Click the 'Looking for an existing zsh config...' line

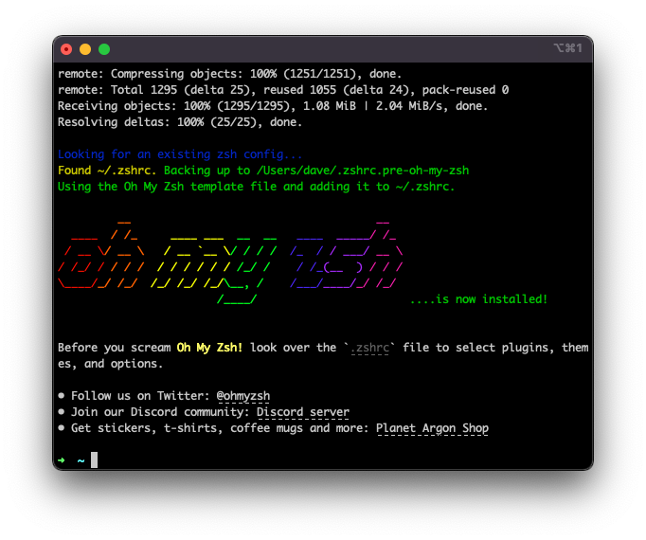click(x=180, y=154)
